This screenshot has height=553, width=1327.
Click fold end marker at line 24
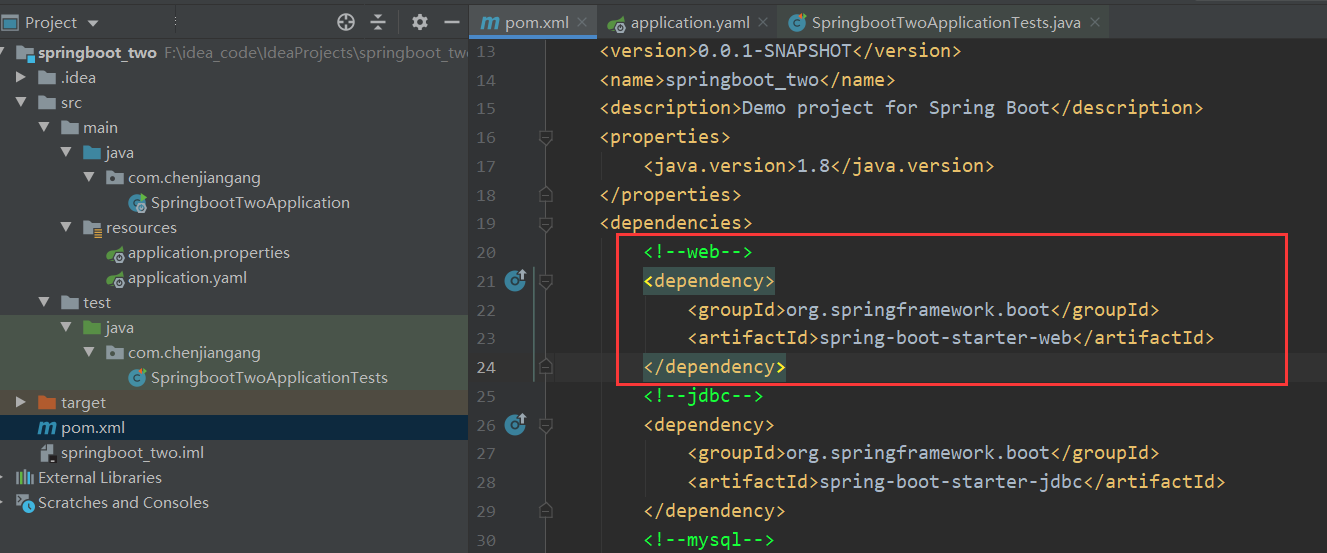click(545, 367)
